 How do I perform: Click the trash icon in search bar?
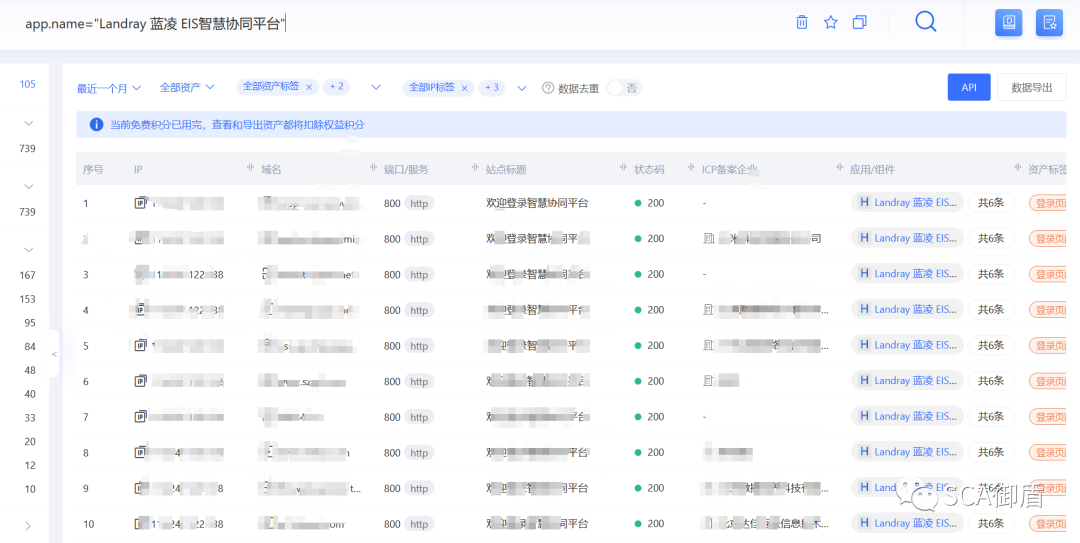point(802,22)
